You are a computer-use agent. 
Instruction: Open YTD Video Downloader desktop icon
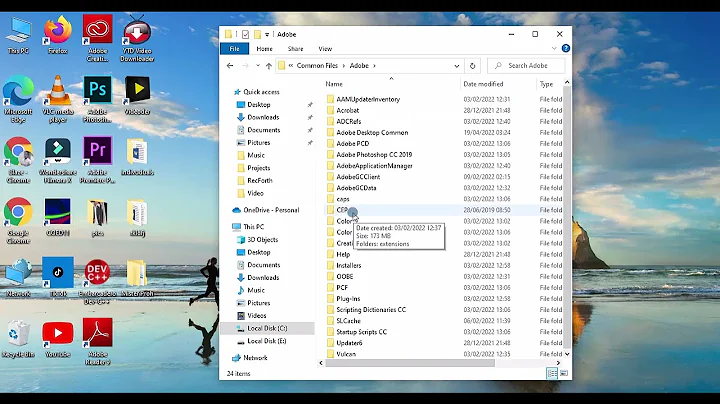coord(137,39)
